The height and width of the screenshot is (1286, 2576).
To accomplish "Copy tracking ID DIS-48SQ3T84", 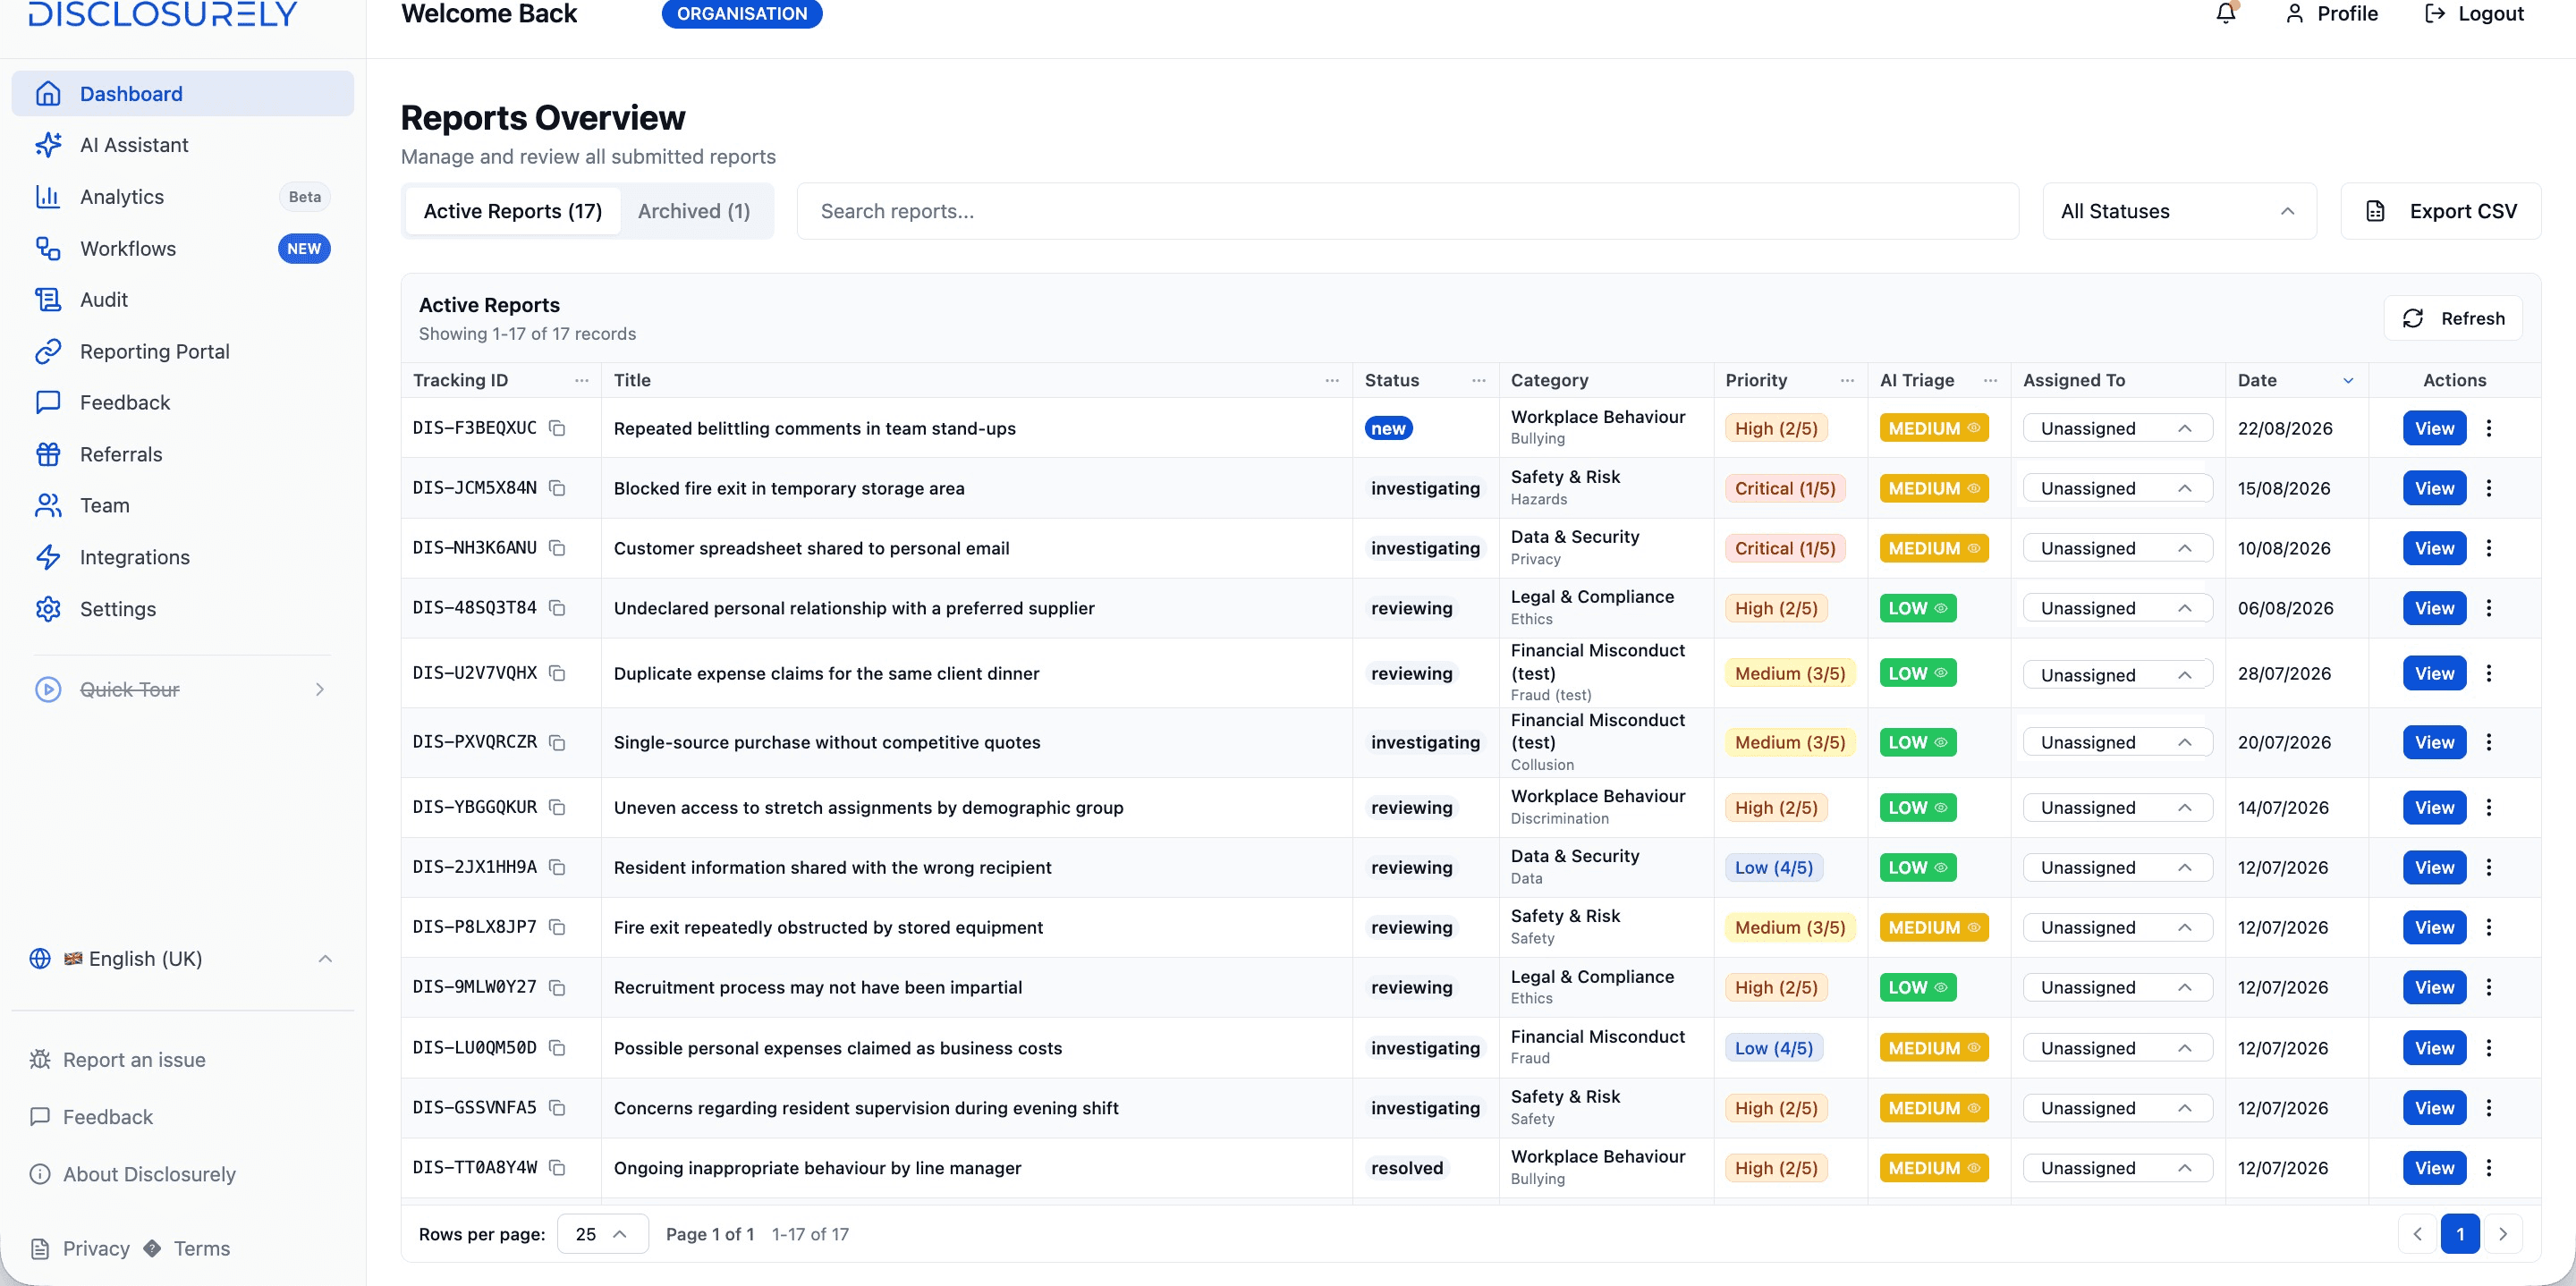I will (557, 608).
